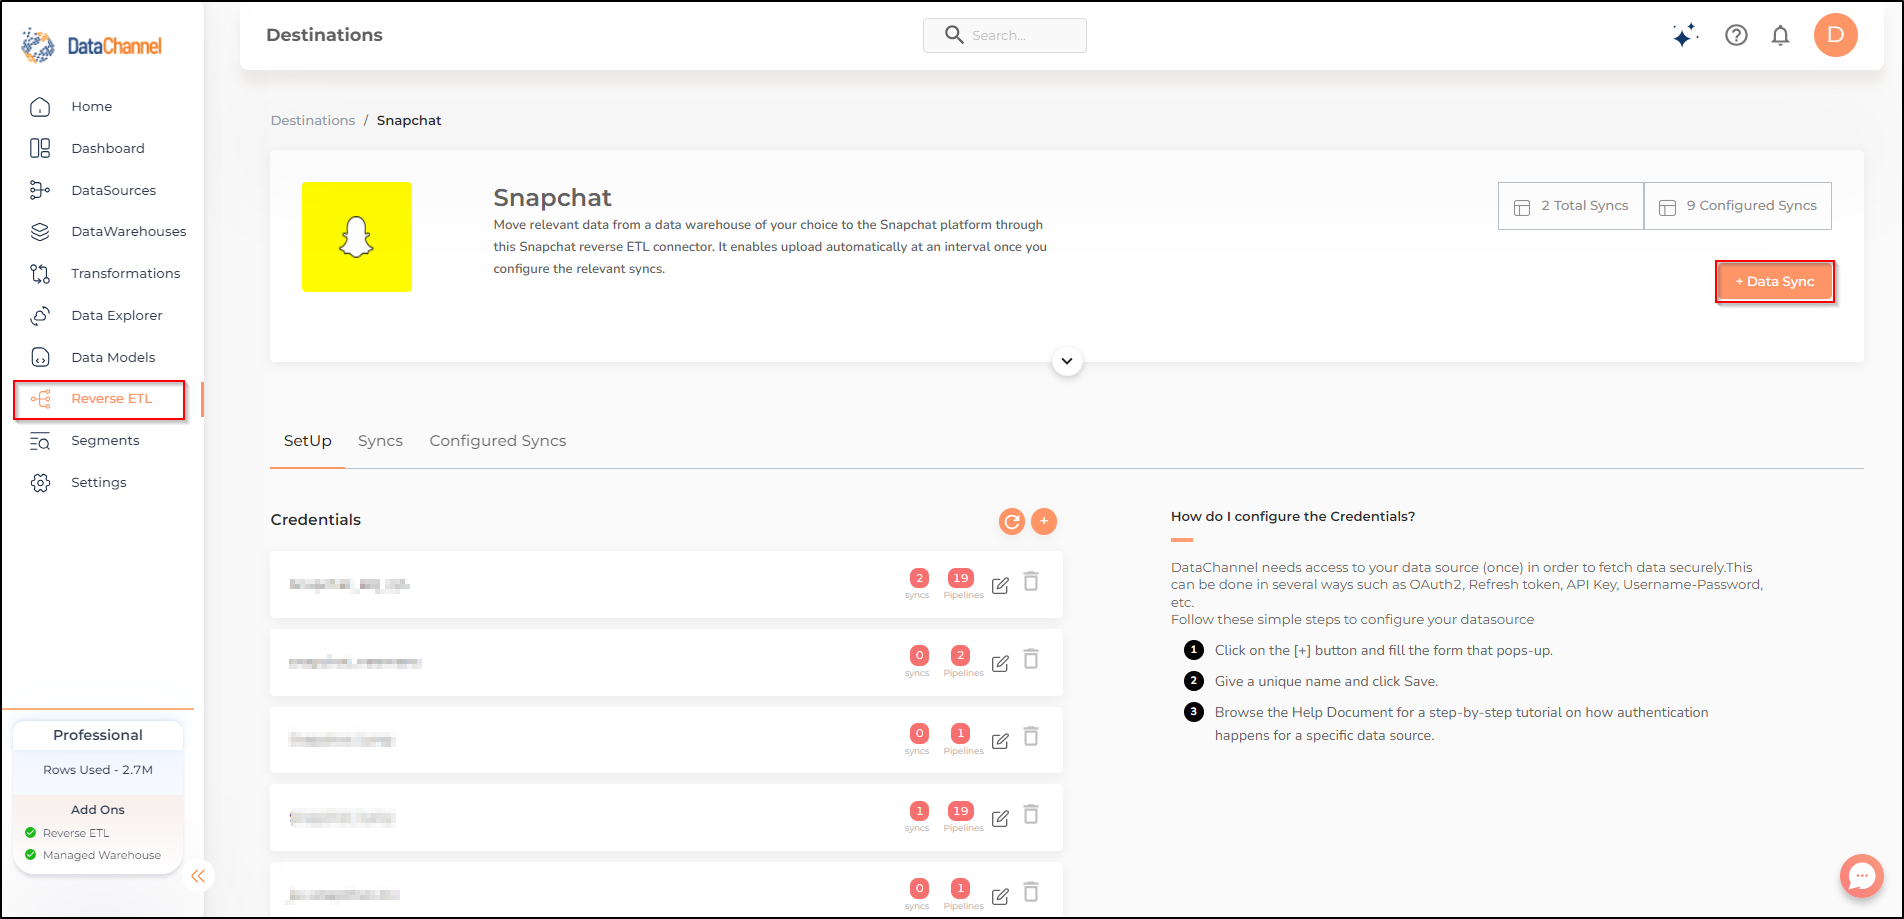The height and width of the screenshot is (919, 1904).
Task: Open the 2 Total Syncs box
Action: (x=1571, y=206)
